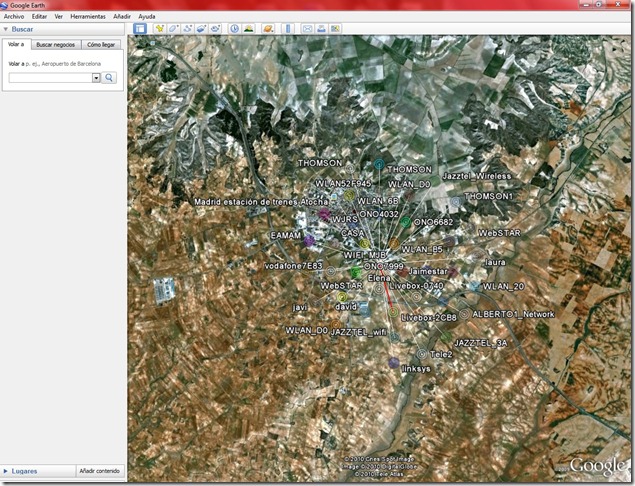Screen dimensions: 635x486
Task: Toggle sunlight across the landscape icon
Action: tap(248, 29)
